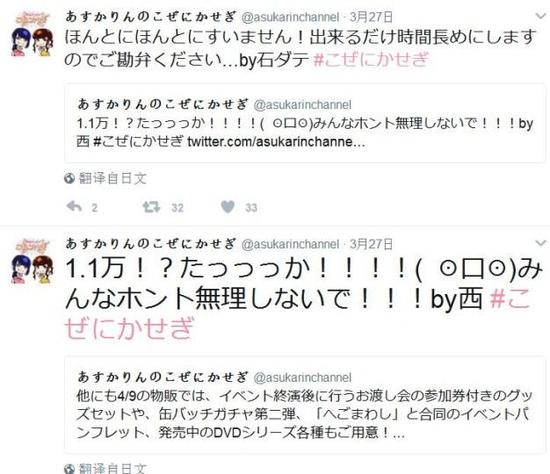The height and width of the screenshot is (474, 550).
Task: Open the second tweet's 3月27日 timestamp
Action: click(x=371, y=244)
